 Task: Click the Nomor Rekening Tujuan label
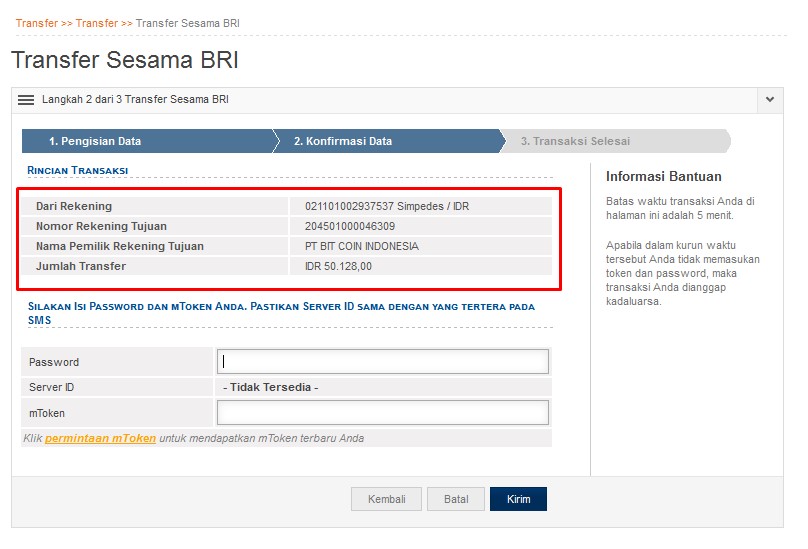tap(101, 226)
